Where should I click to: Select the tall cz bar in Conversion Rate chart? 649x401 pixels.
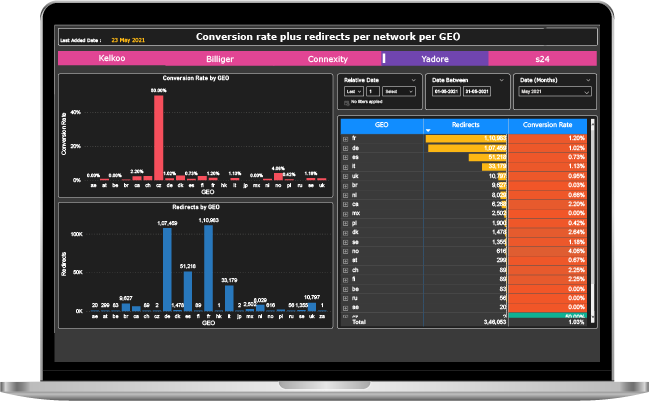(x=159, y=138)
